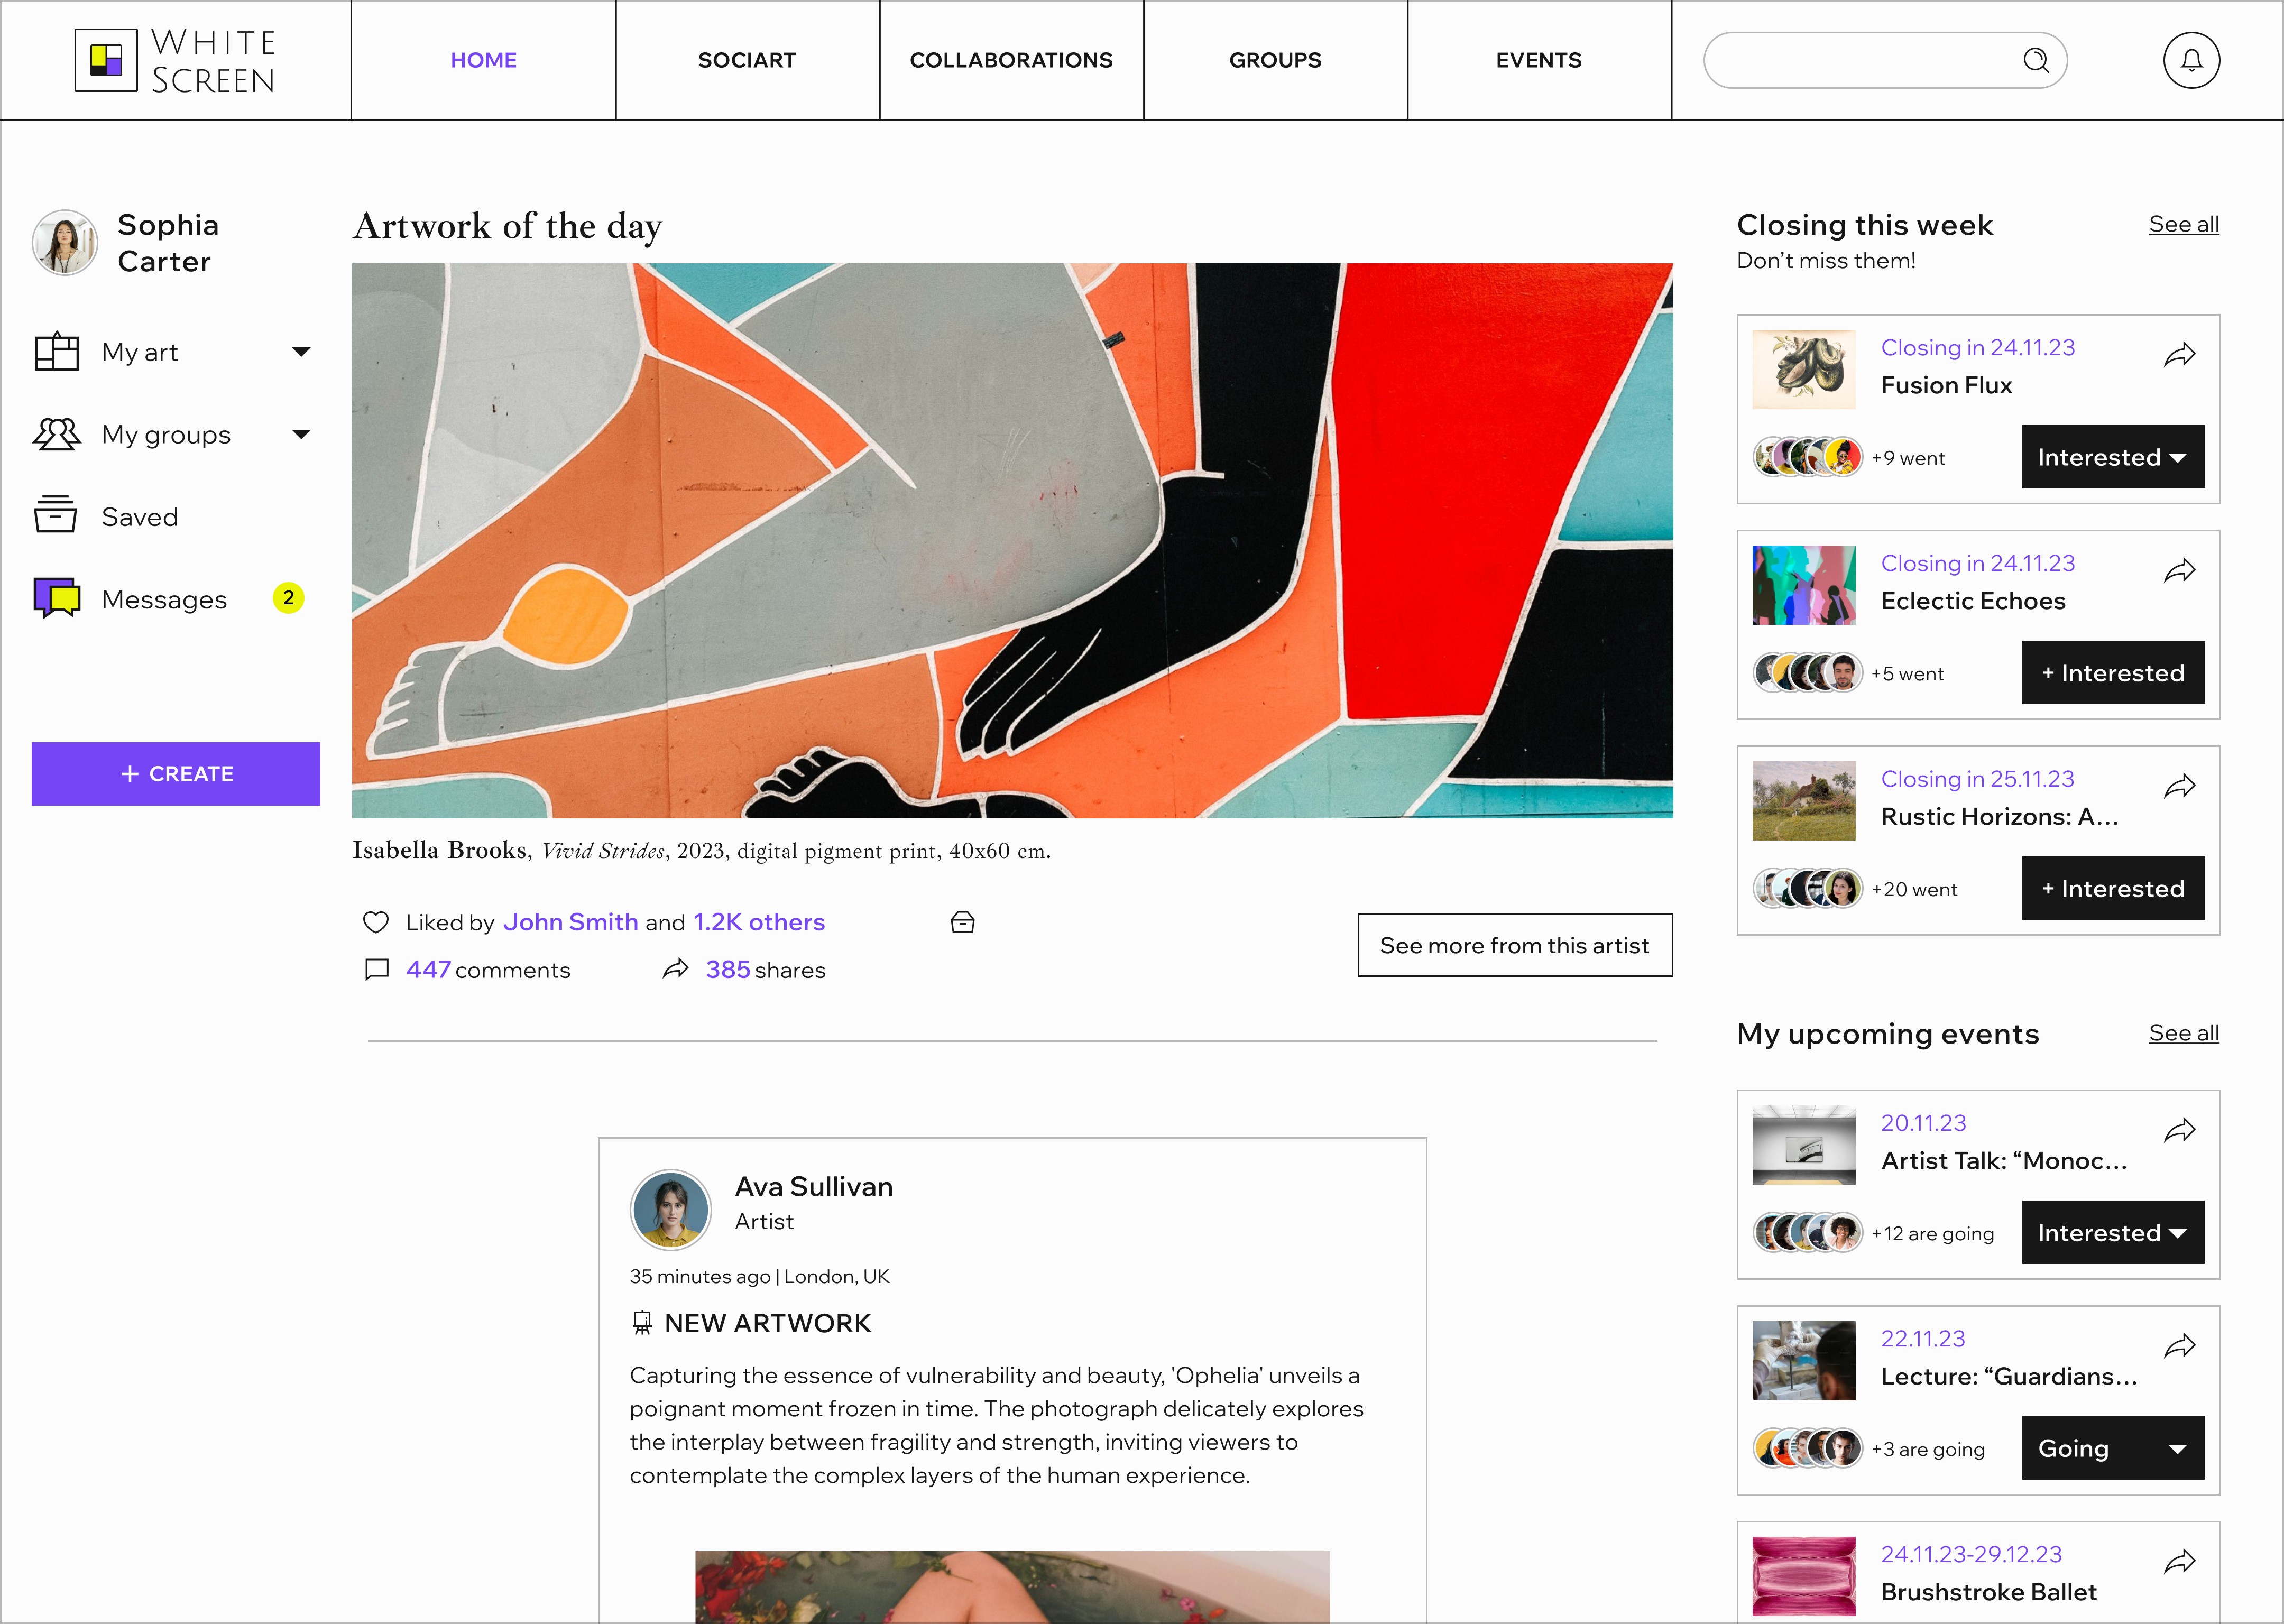The height and width of the screenshot is (1624, 2284).
Task: Save artwork using the box icon
Action: (962, 922)
